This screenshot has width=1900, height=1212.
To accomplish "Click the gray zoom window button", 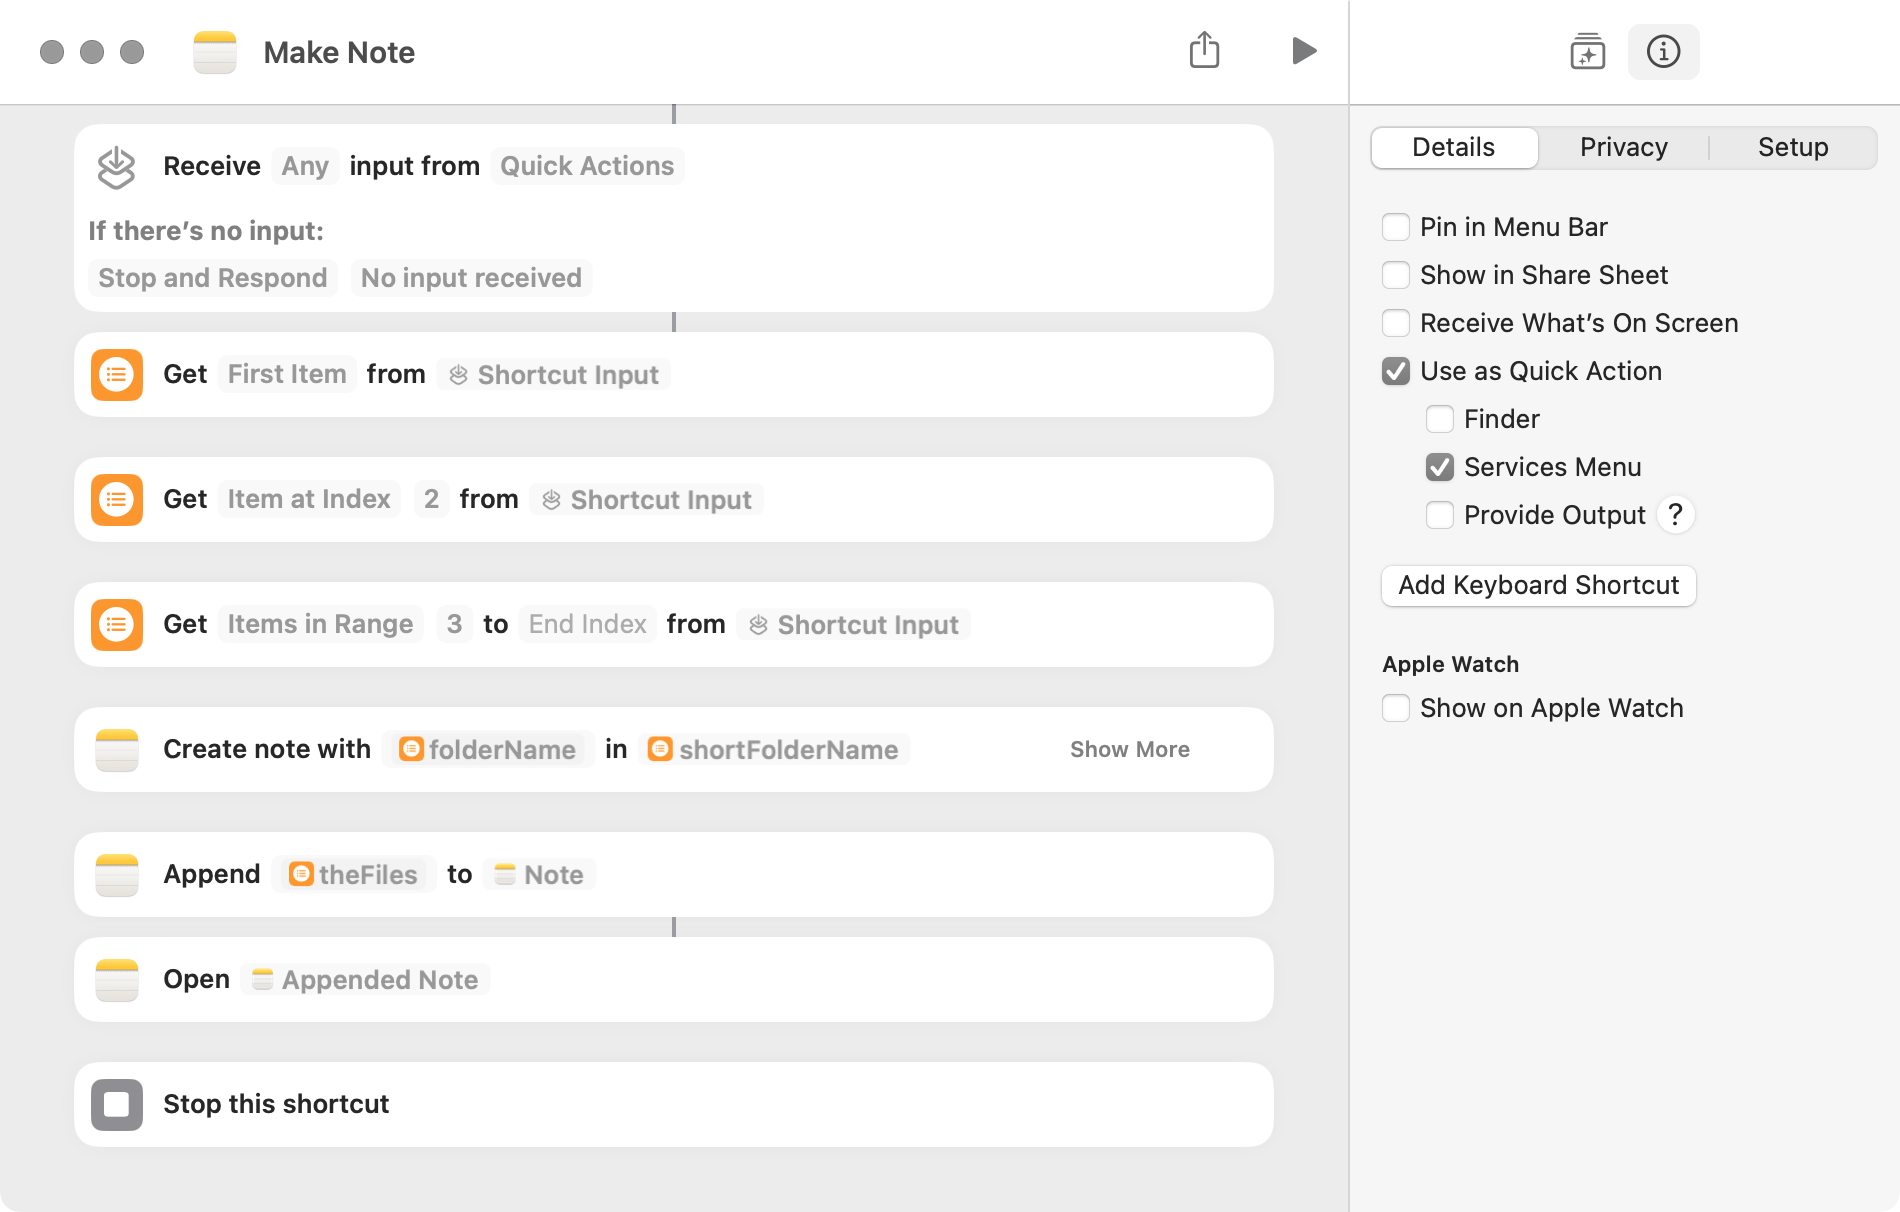I will click(132, 52).
